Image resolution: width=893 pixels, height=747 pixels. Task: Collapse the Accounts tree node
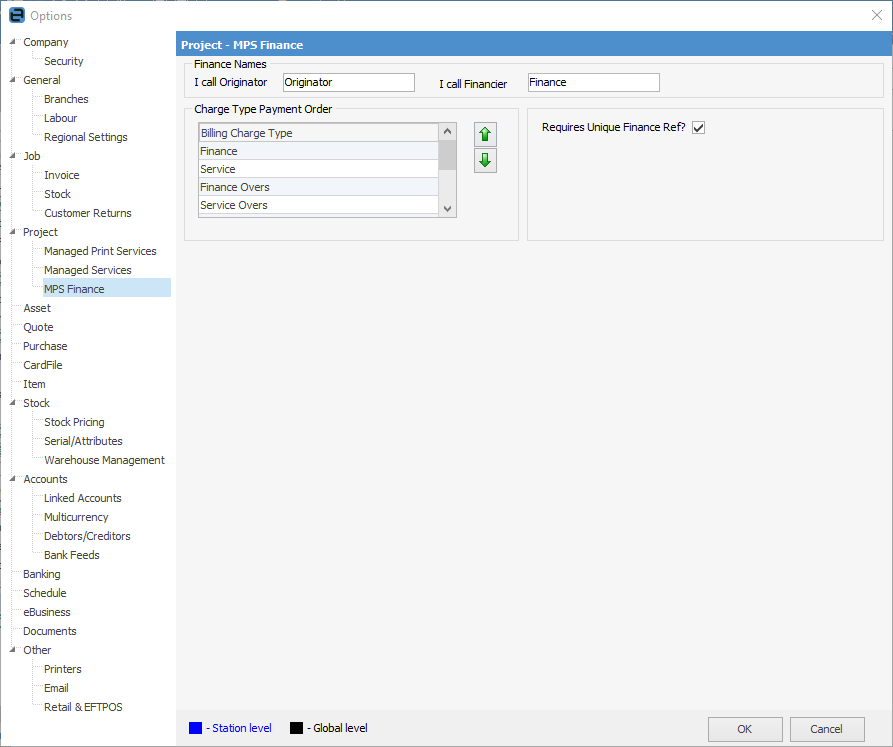click(13, 479)
